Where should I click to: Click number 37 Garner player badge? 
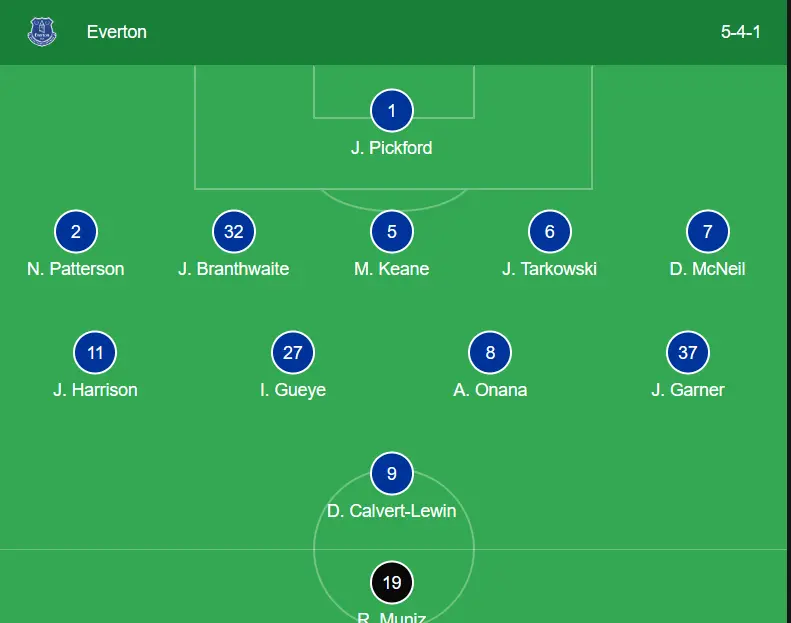pyautogui.click(x=688, y=353)
